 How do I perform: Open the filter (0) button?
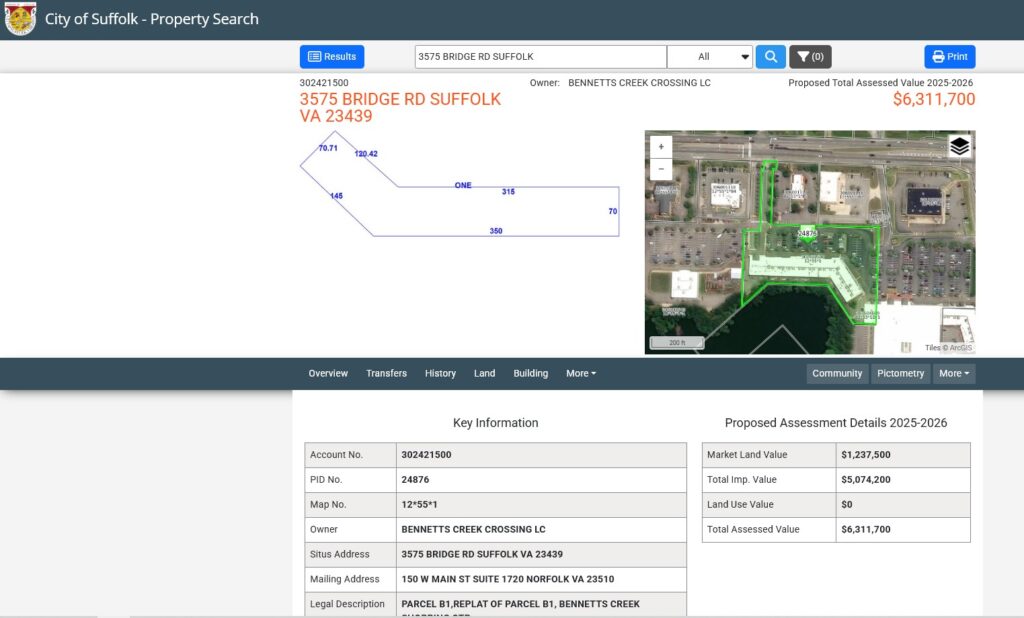click(x=810, y=57)
